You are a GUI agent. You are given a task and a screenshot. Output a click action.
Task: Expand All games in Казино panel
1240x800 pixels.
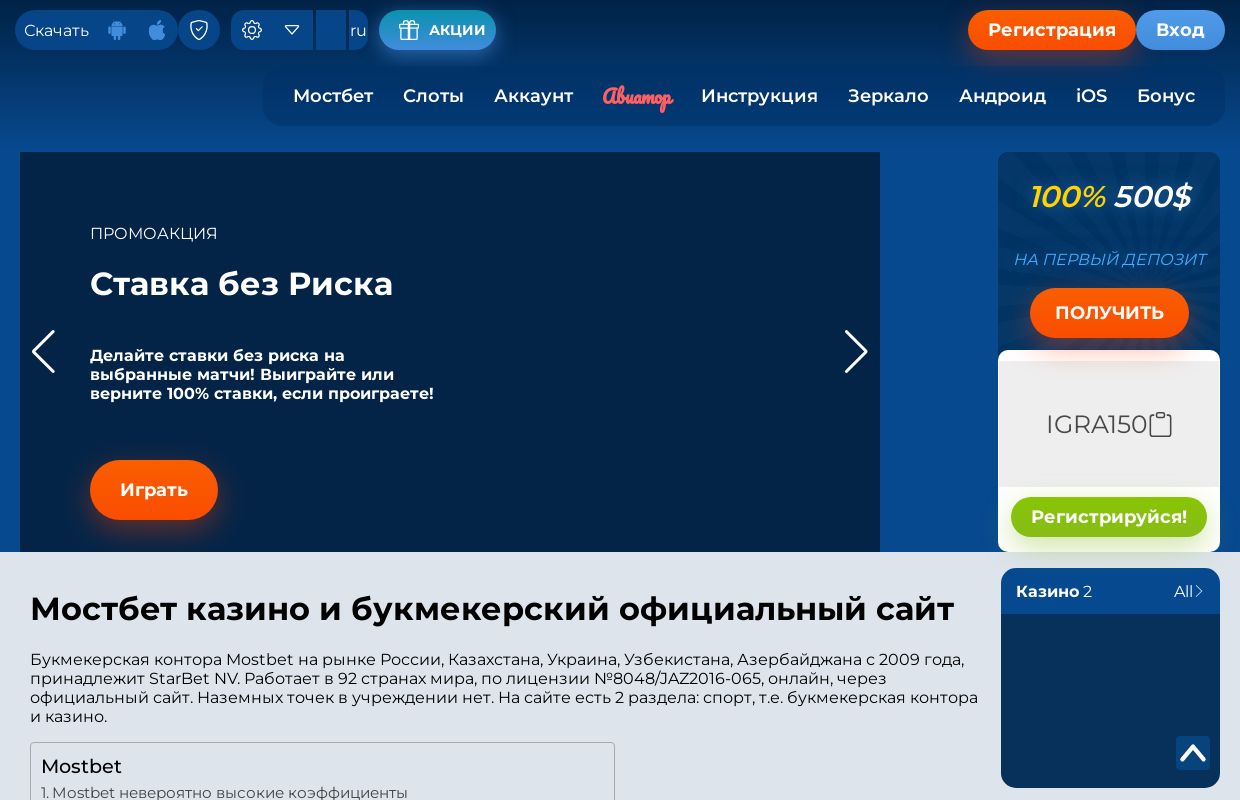coord(1188,591)
